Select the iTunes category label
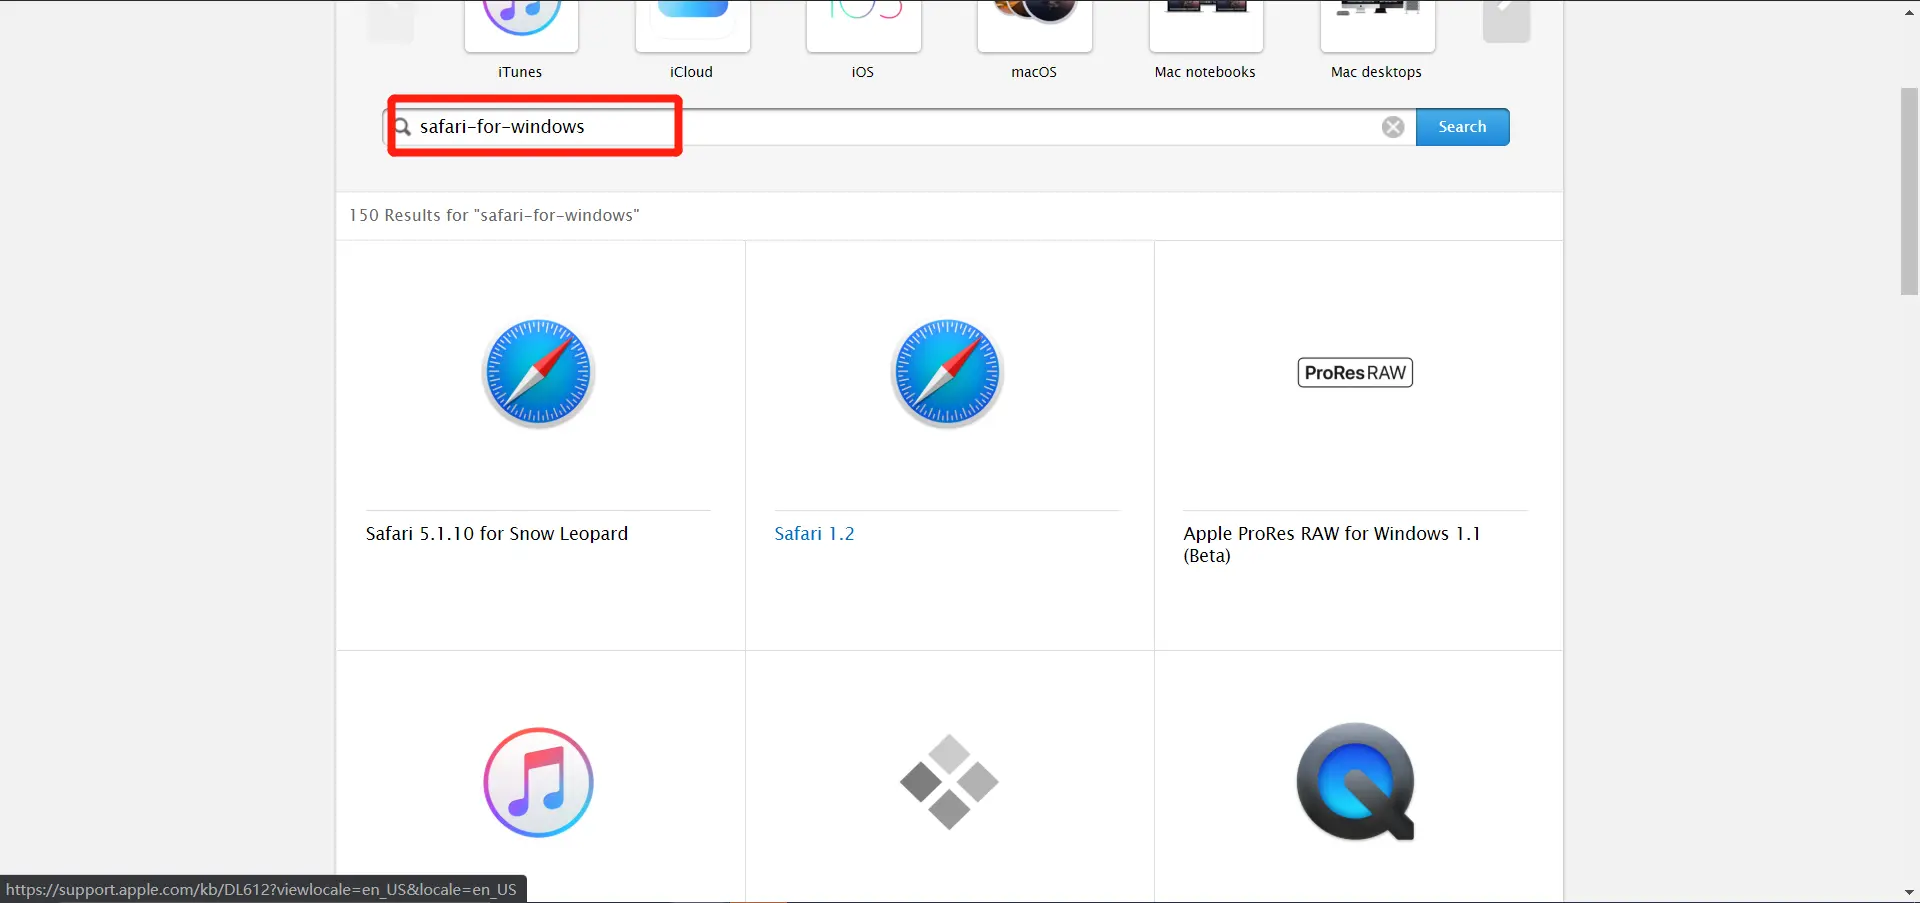The image size is (1920, 903). 520,72
